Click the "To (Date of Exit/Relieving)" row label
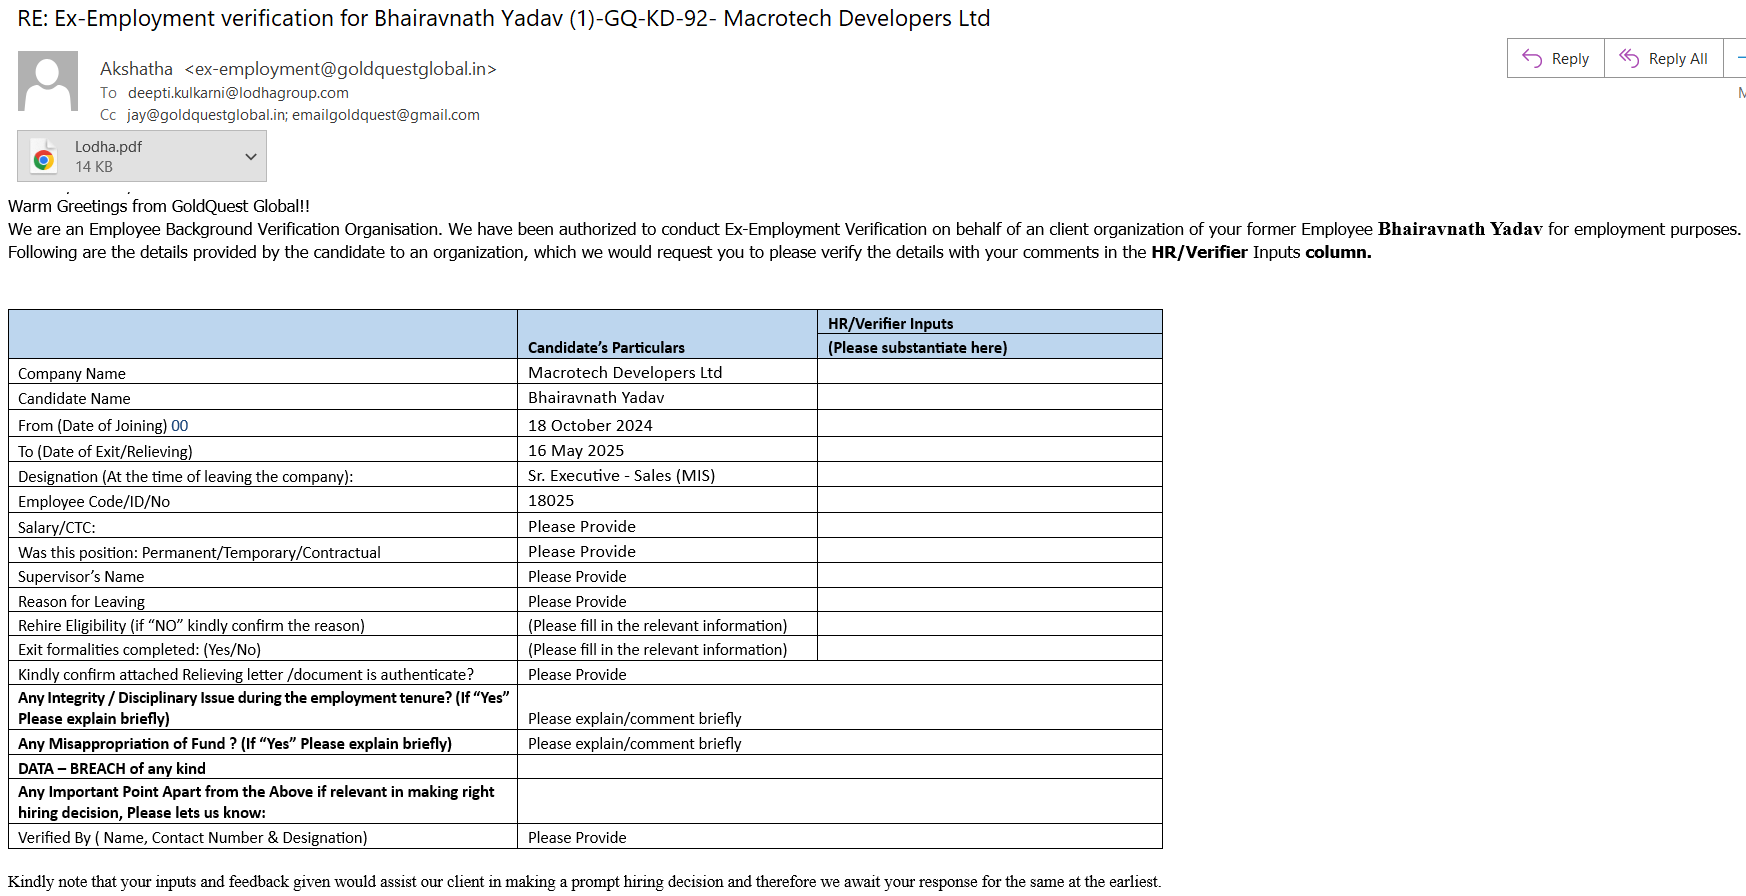1746x896 pixels. tap(105, 451)
